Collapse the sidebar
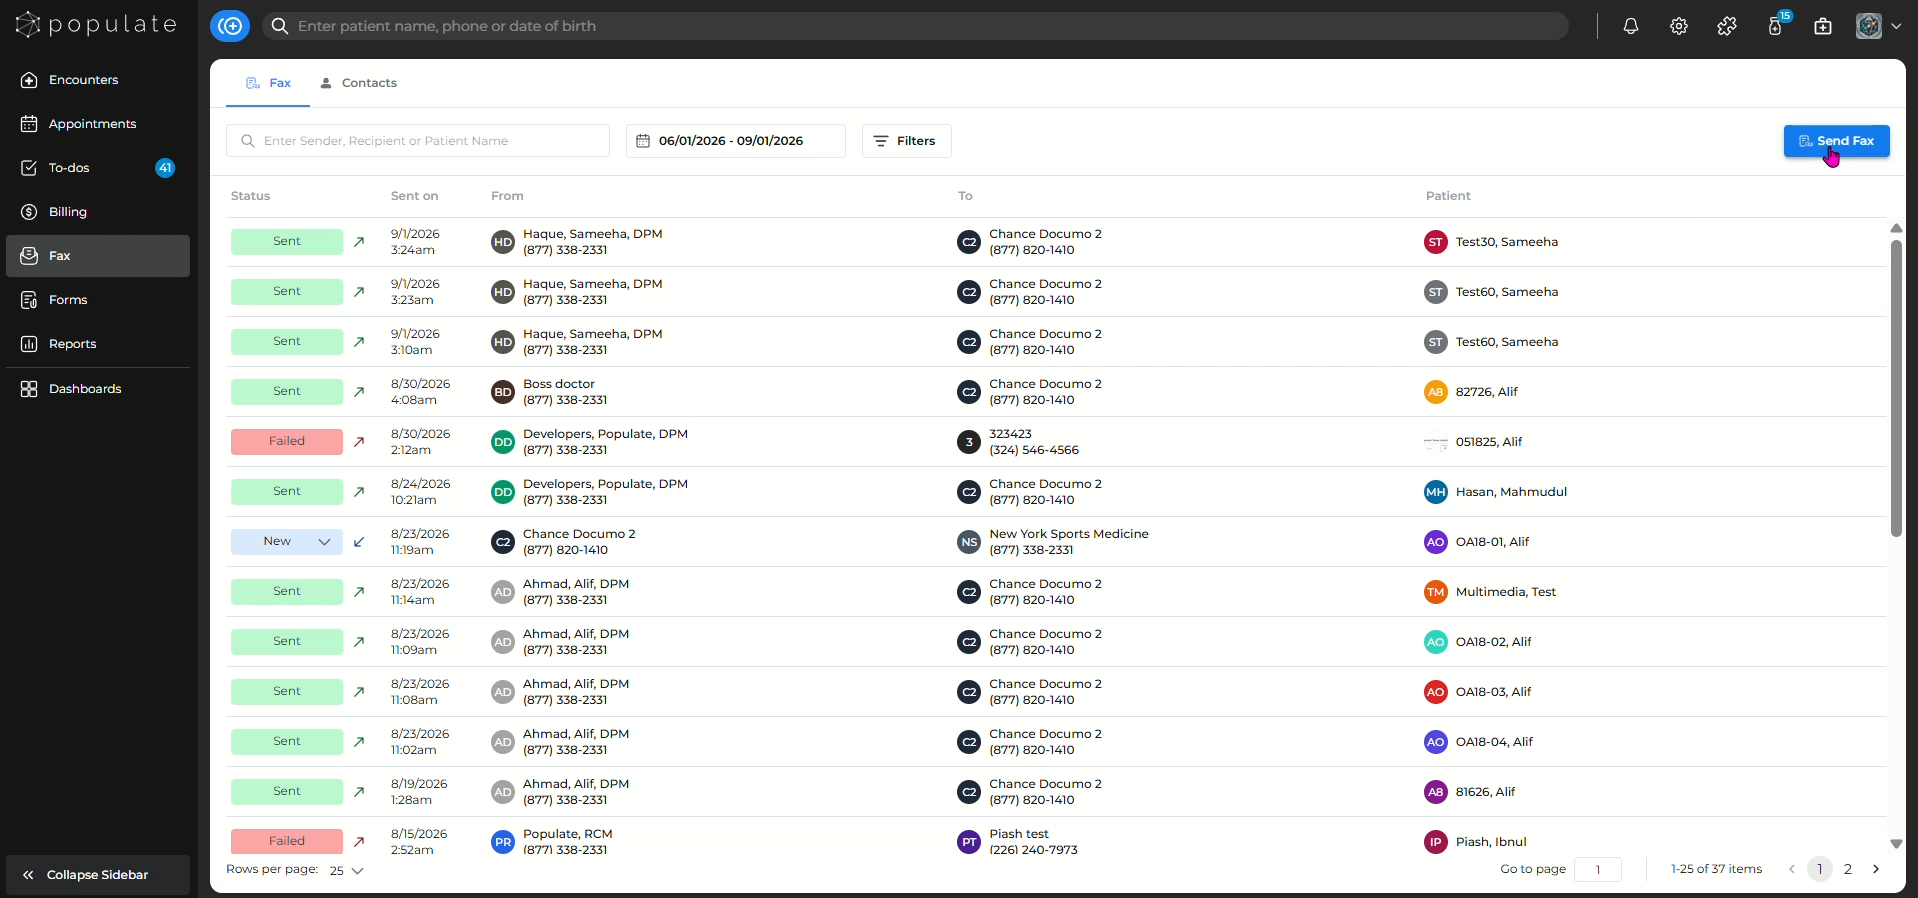 98,875
